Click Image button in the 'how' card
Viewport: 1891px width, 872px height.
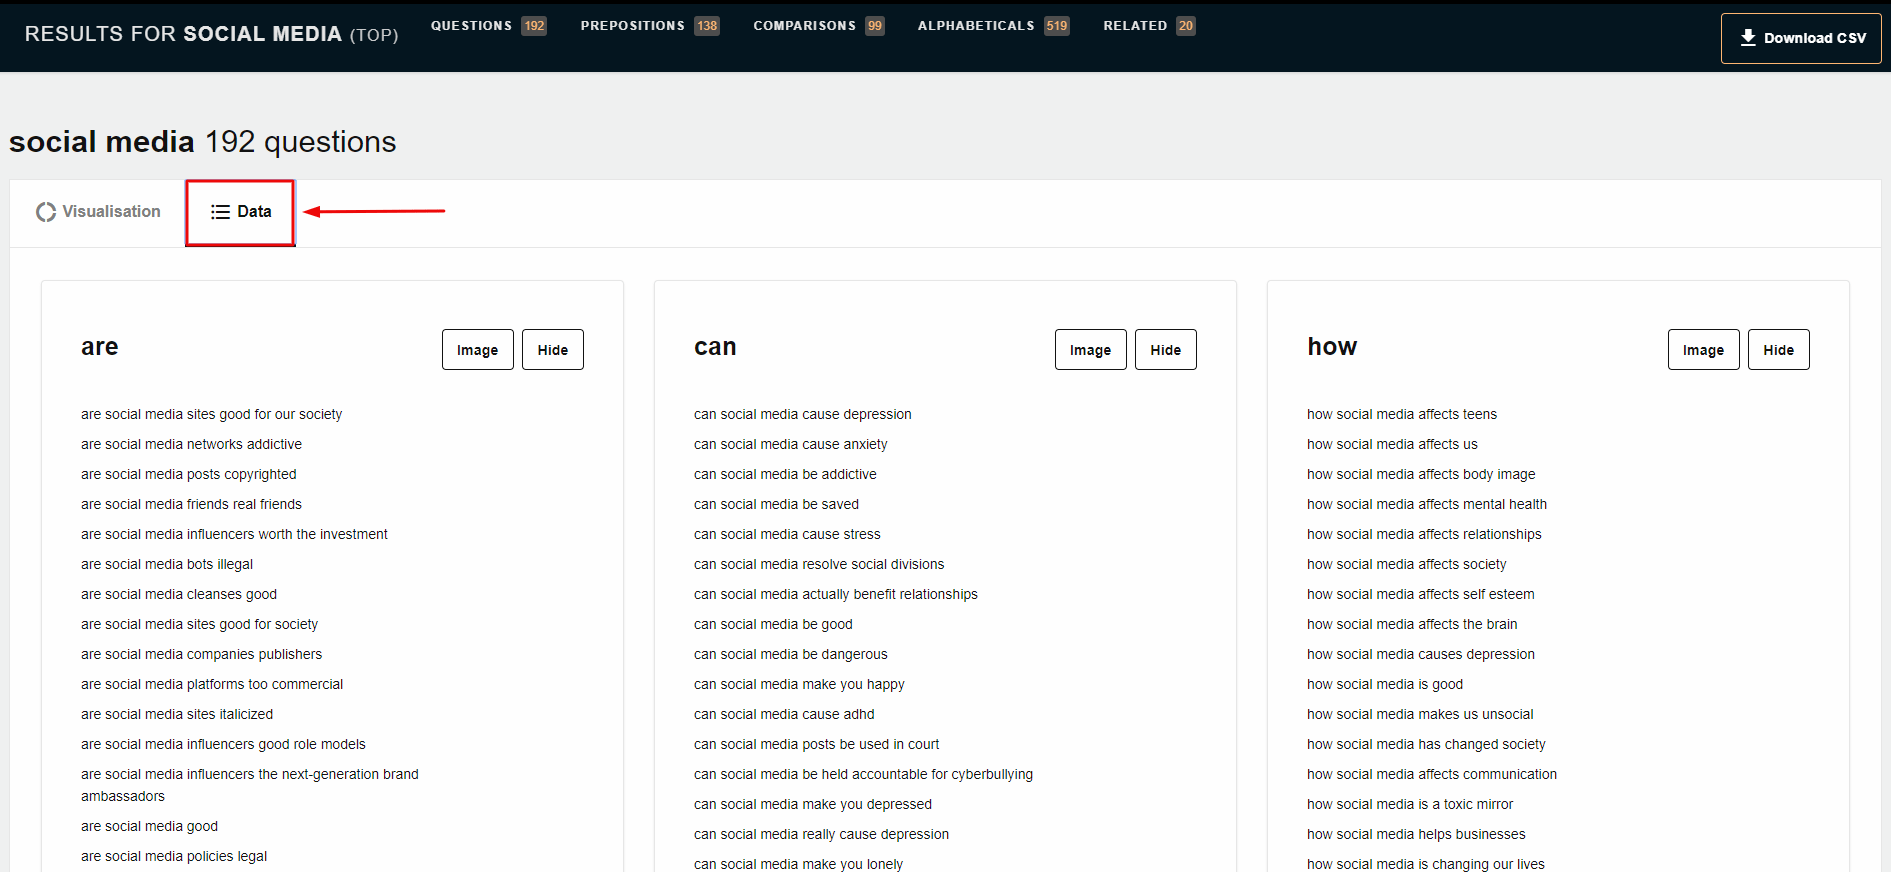click(x=1703, y=350)
